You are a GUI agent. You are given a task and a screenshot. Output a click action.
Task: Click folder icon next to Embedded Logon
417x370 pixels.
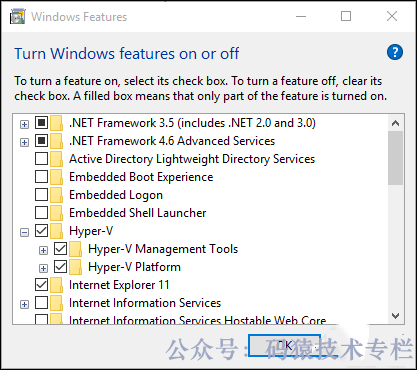coord(57,195)
